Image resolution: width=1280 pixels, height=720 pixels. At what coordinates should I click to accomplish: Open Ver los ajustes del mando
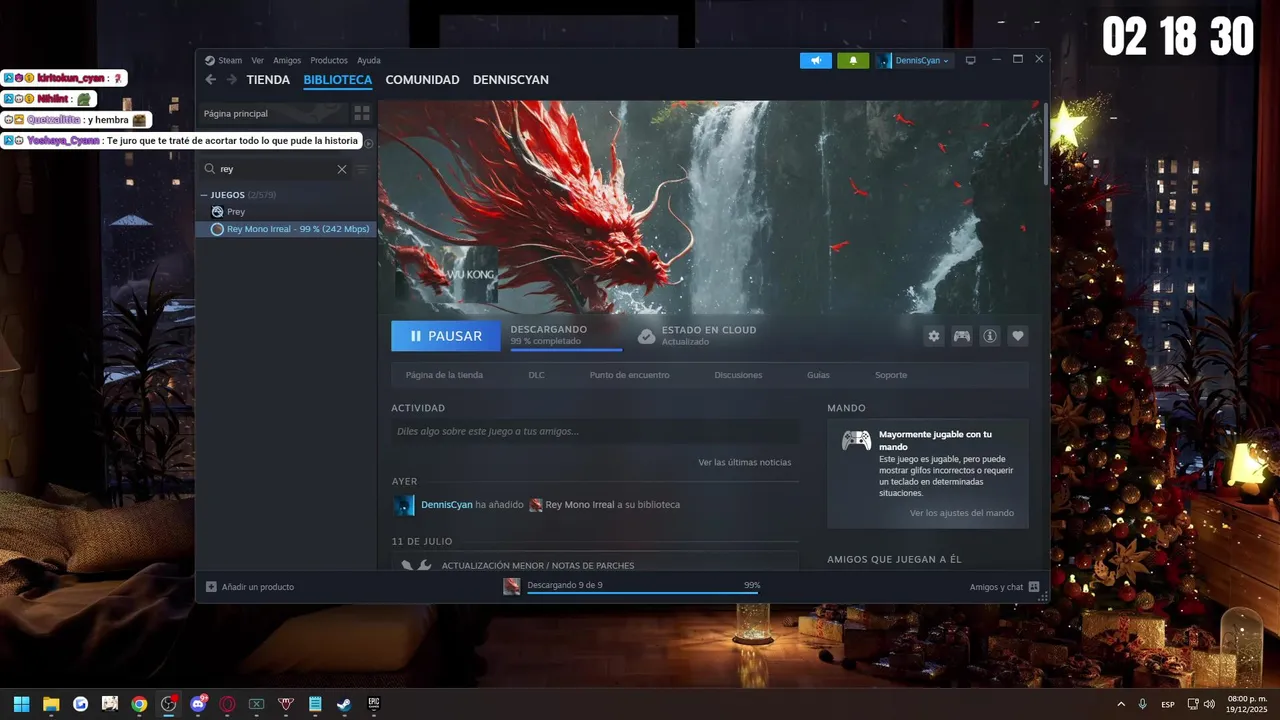[962, 513]
